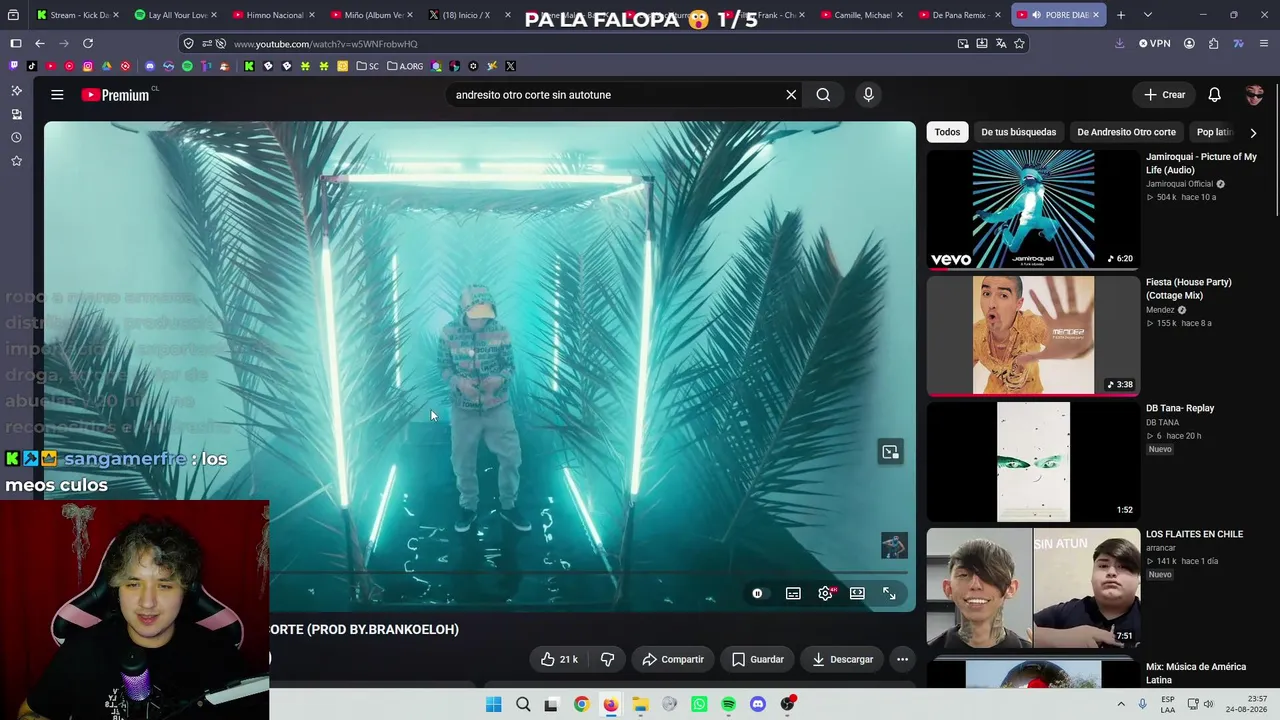
Task: Expand the tab list dropdown arrow
Action: [1148, 15]
